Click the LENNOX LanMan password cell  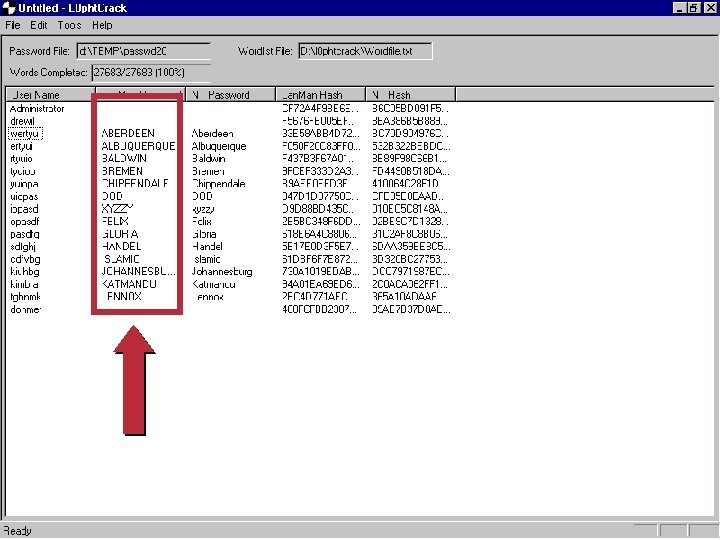coord(123,297)
